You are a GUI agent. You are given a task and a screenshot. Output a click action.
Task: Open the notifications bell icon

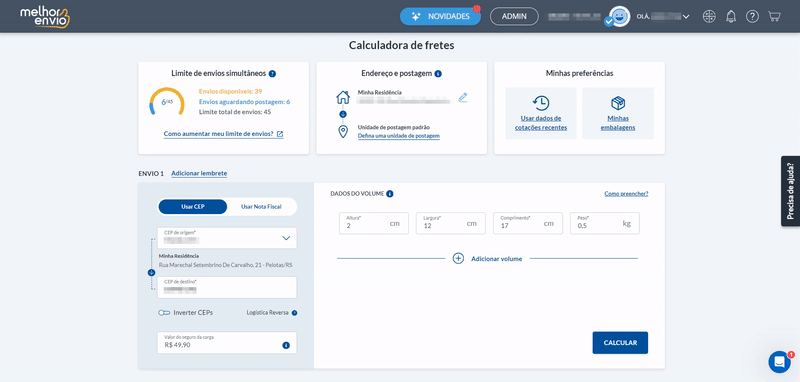pos(731,16)
